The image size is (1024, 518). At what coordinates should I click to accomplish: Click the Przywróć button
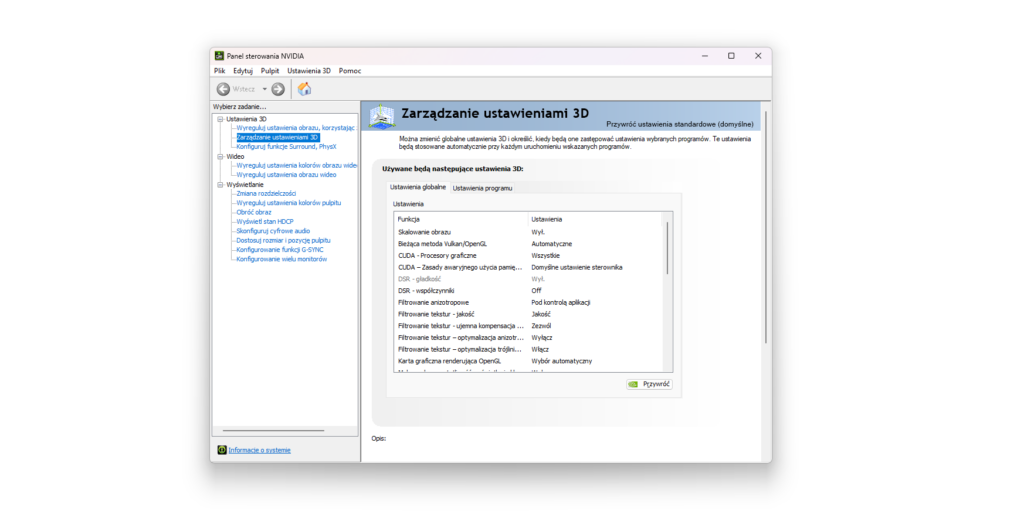pos(649,384)
